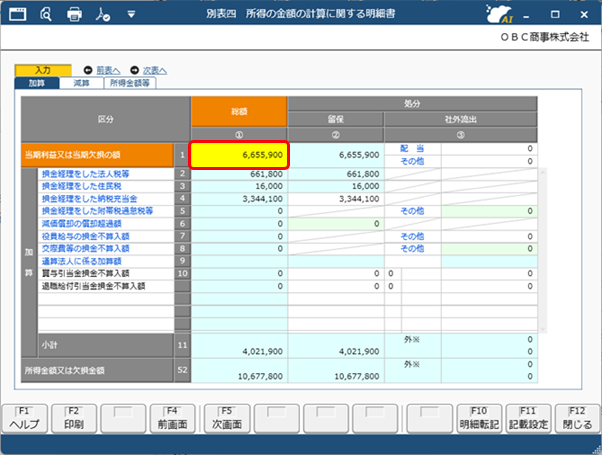Click the F1 ヘルプ button
The height and width of the screenshot is (455, 602).
coord(25,419)
